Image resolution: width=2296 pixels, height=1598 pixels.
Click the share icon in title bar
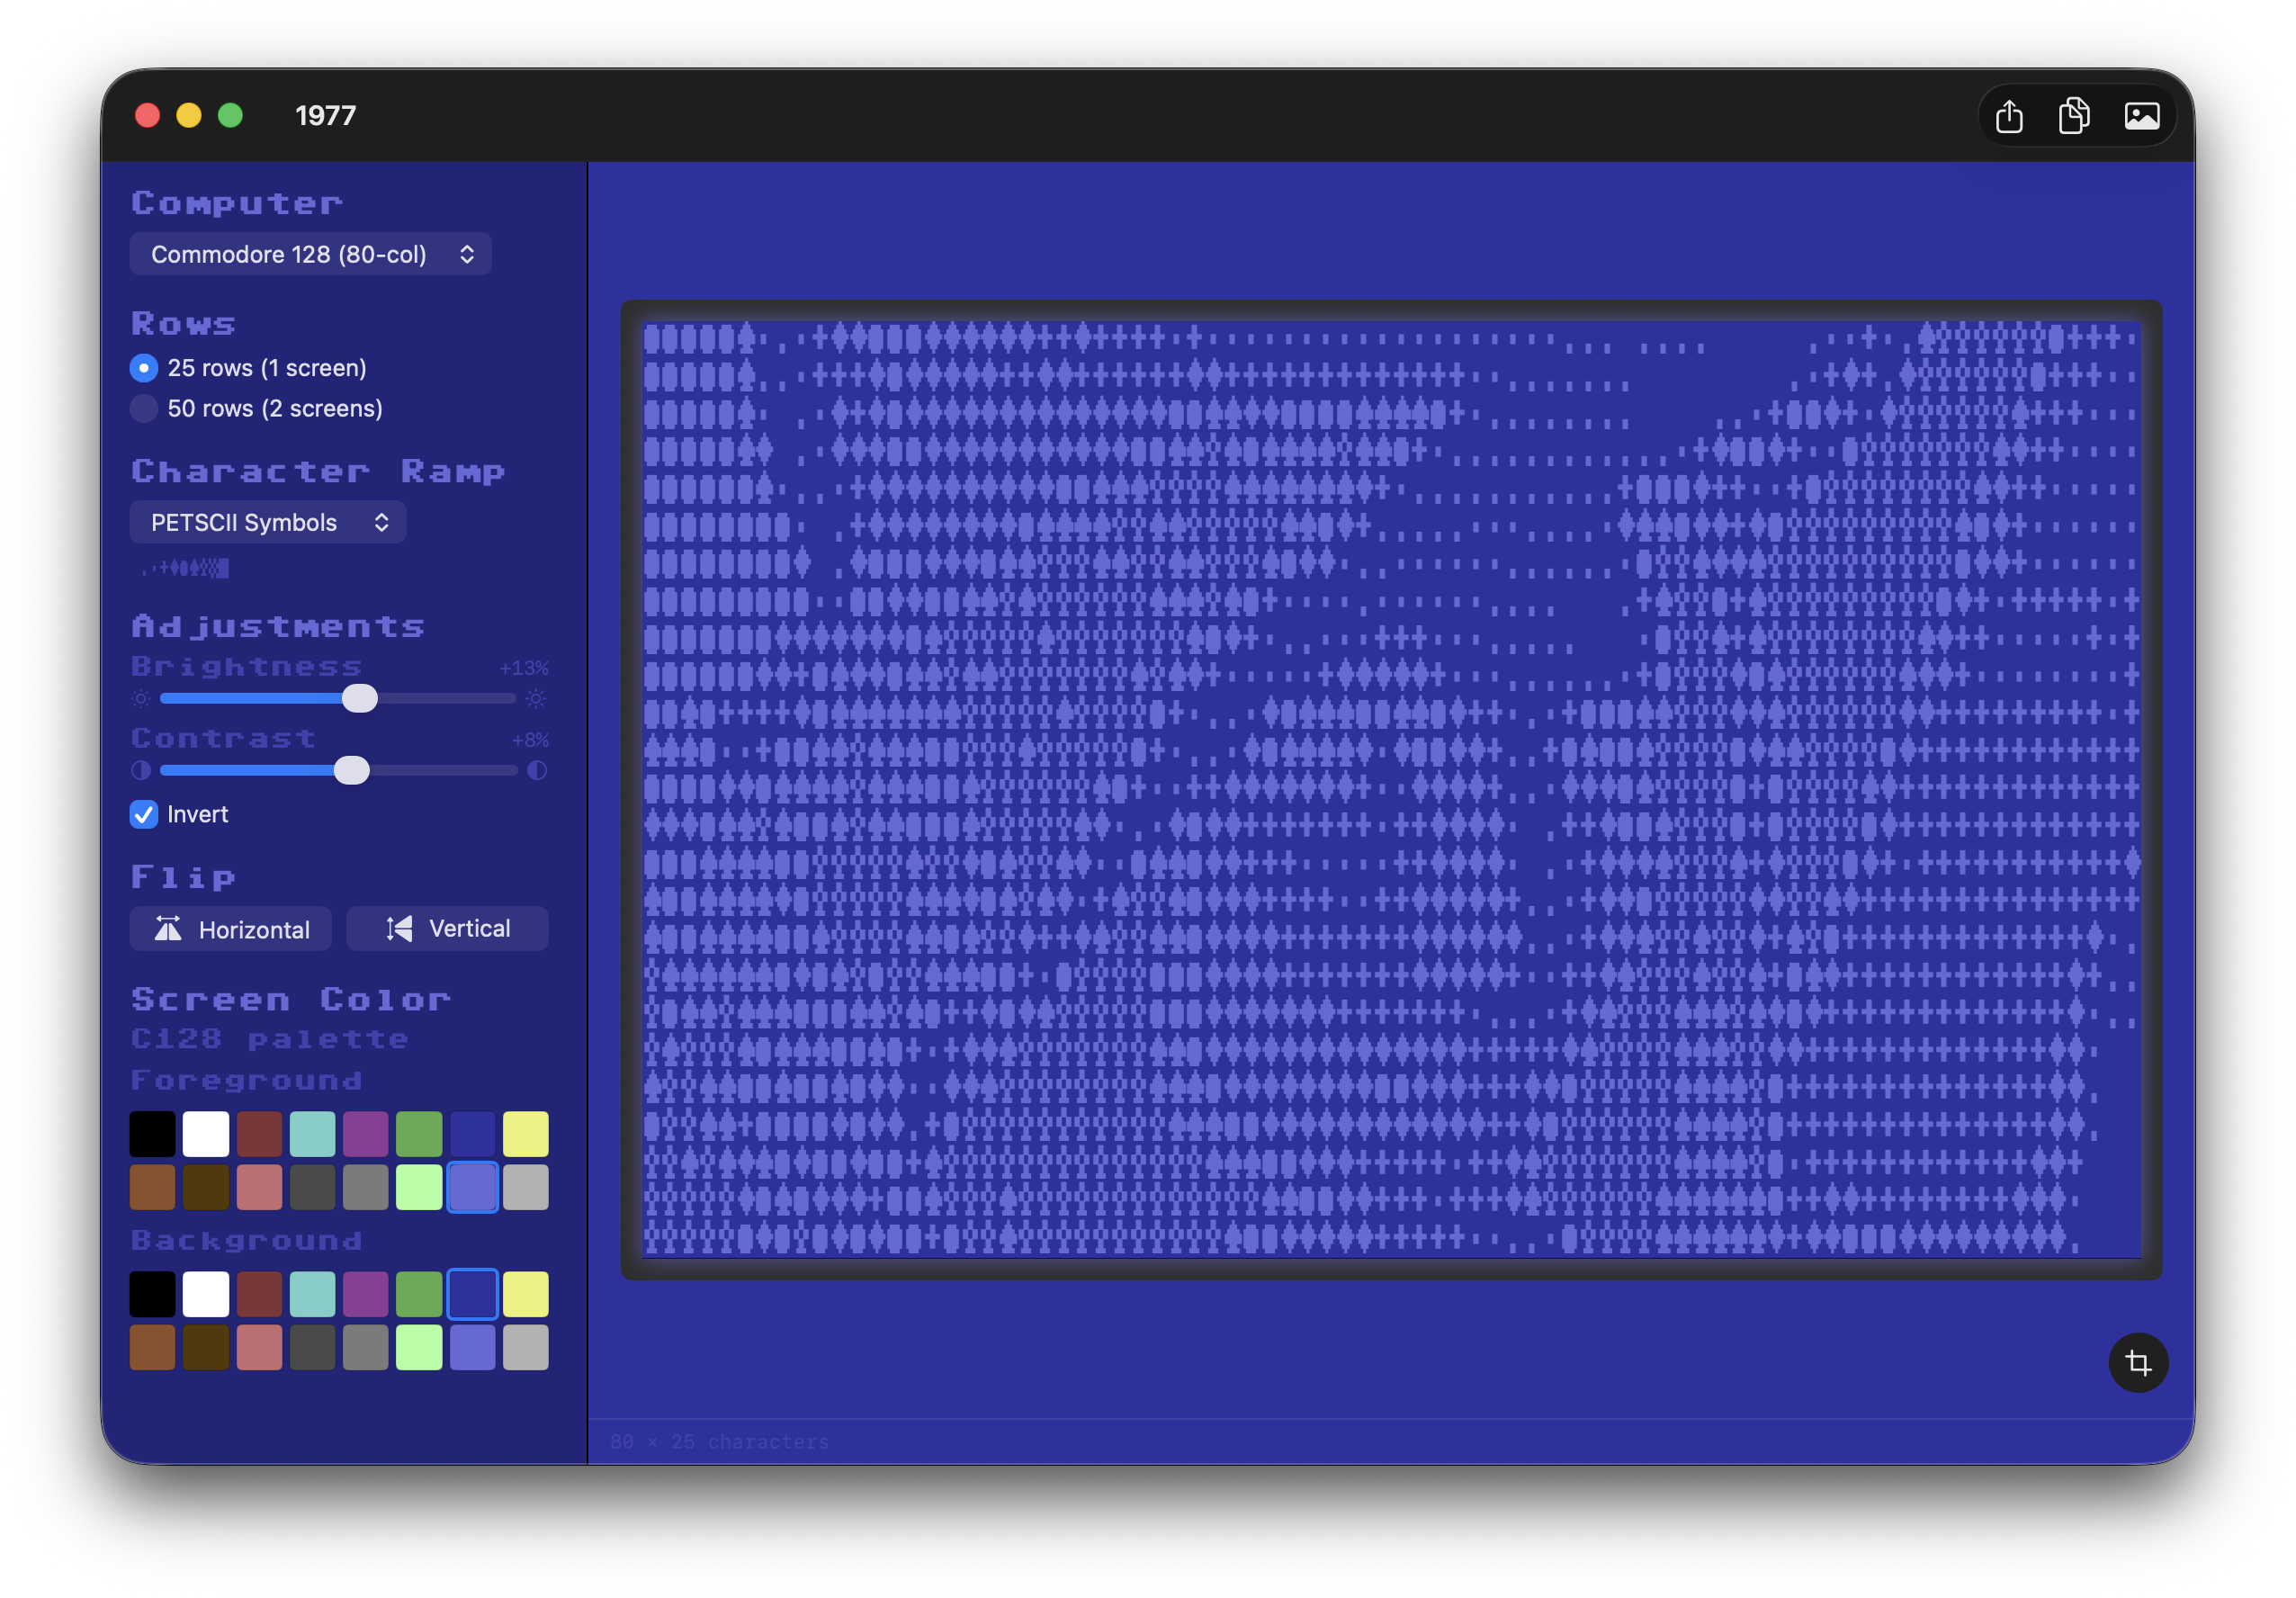2008,116
